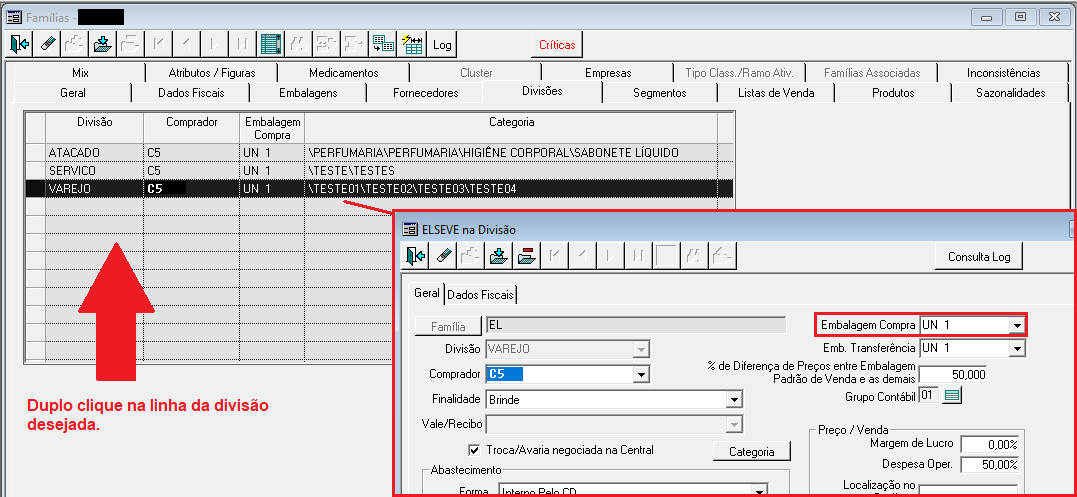Viewport: 1077px width, 497px height.
Task: Click the lightning table icon in Famílias toolbar
Action: [412, 45]
